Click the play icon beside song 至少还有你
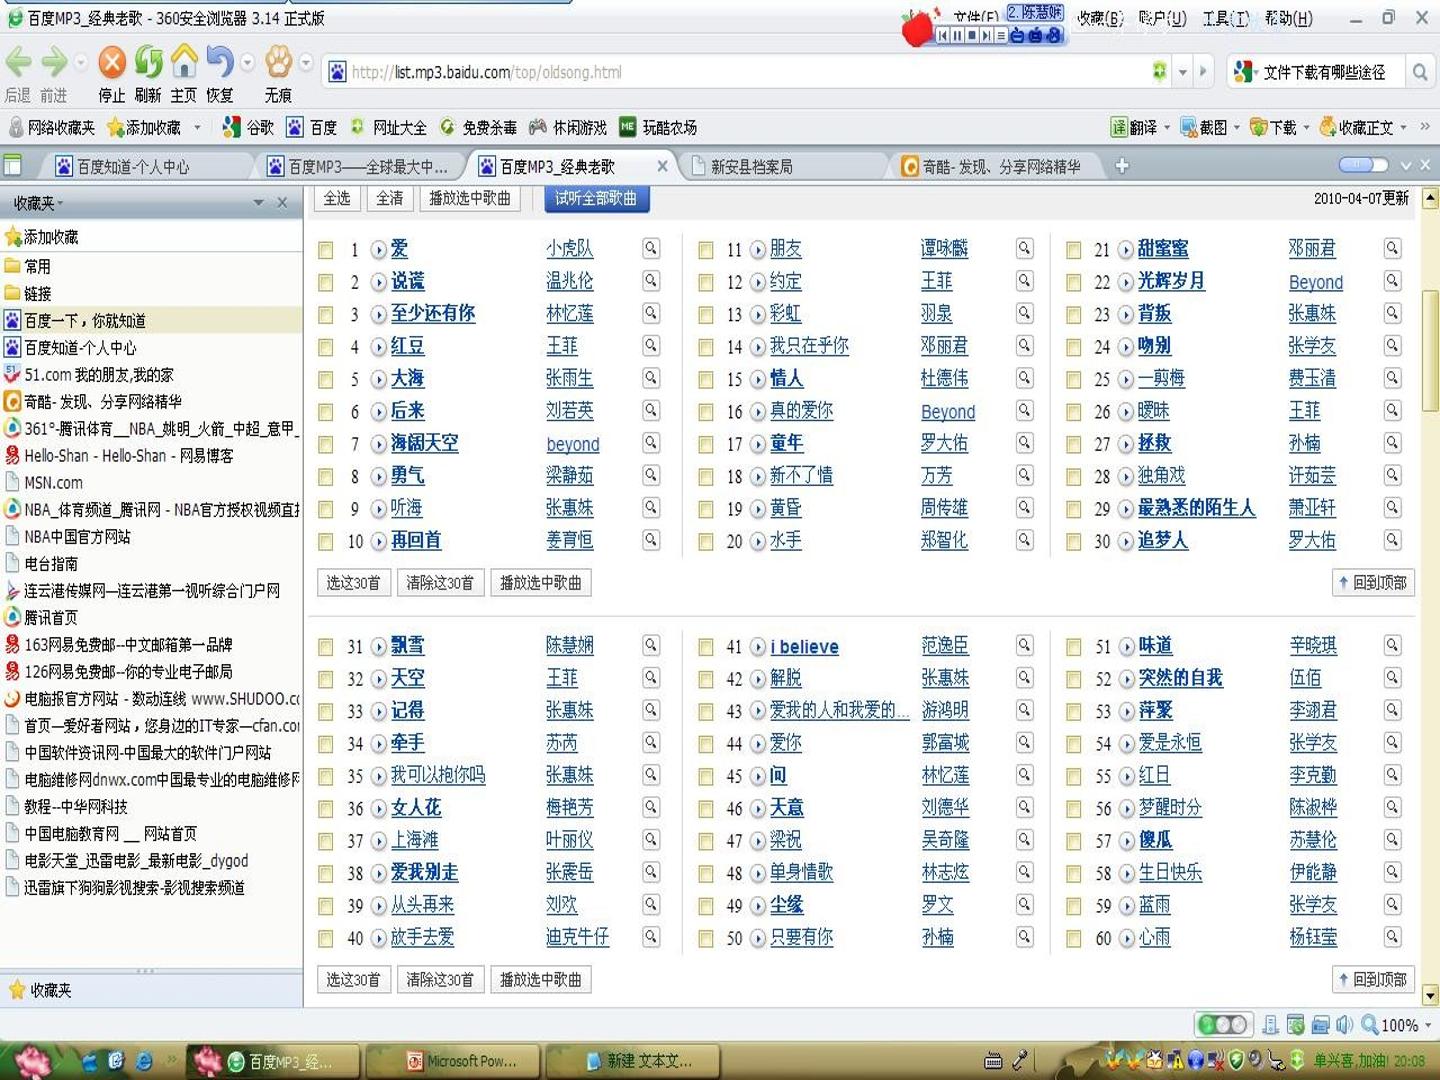Viewport: 1440px width, 1080px height. pyautogui.click(x=379, y=314)
